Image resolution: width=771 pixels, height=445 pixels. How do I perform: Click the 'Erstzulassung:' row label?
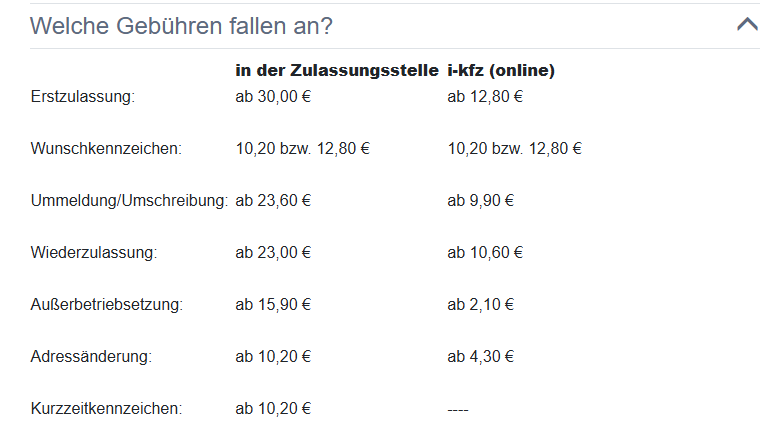pyautogui.click(x=83, y=96)
